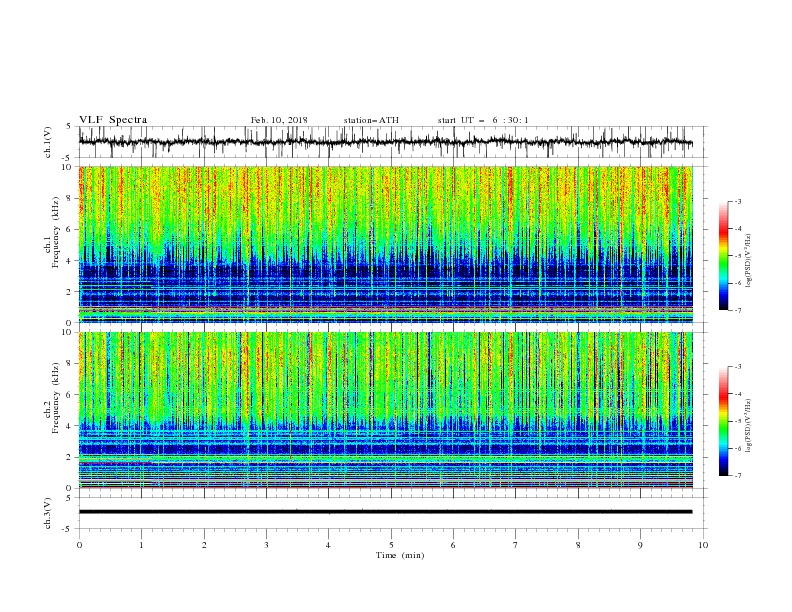Click the "start UT = 6 :30: 1" label
792x612 pixels.
(483, 120)
